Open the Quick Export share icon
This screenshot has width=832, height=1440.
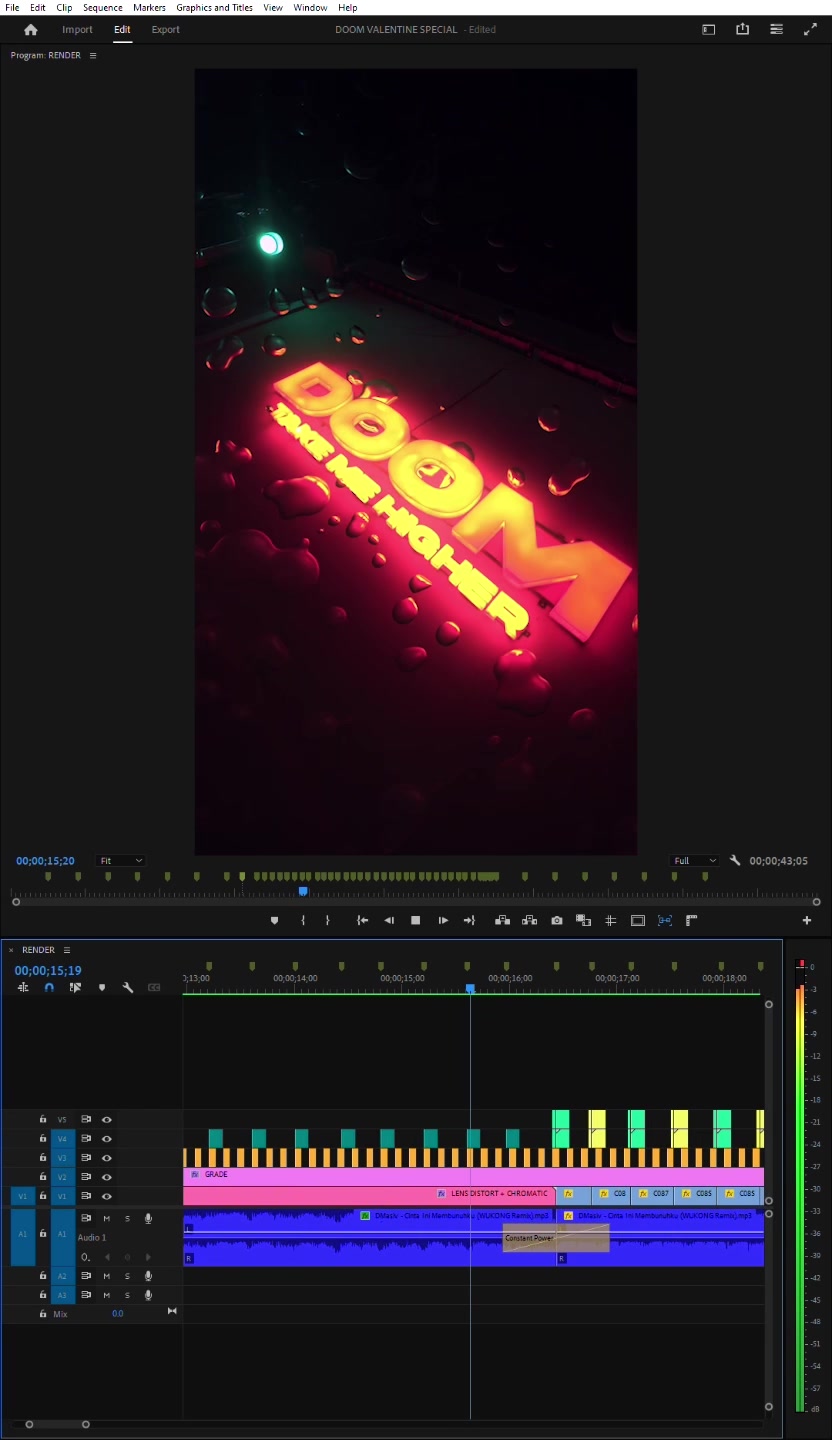click(x=742, y=29)
